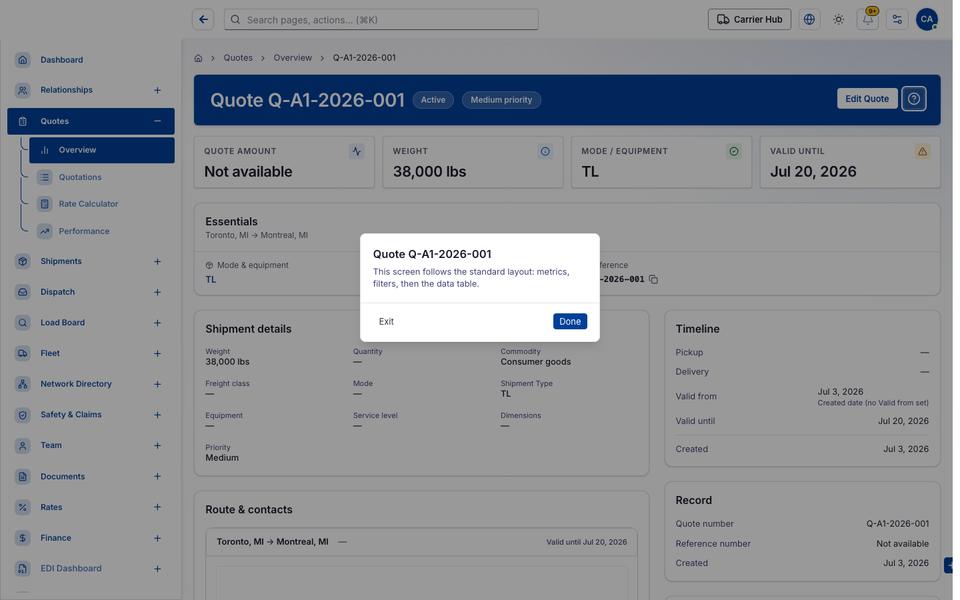Expand the Rates menu section
Viewport: 960px width, 600px height.
[157, 507]
